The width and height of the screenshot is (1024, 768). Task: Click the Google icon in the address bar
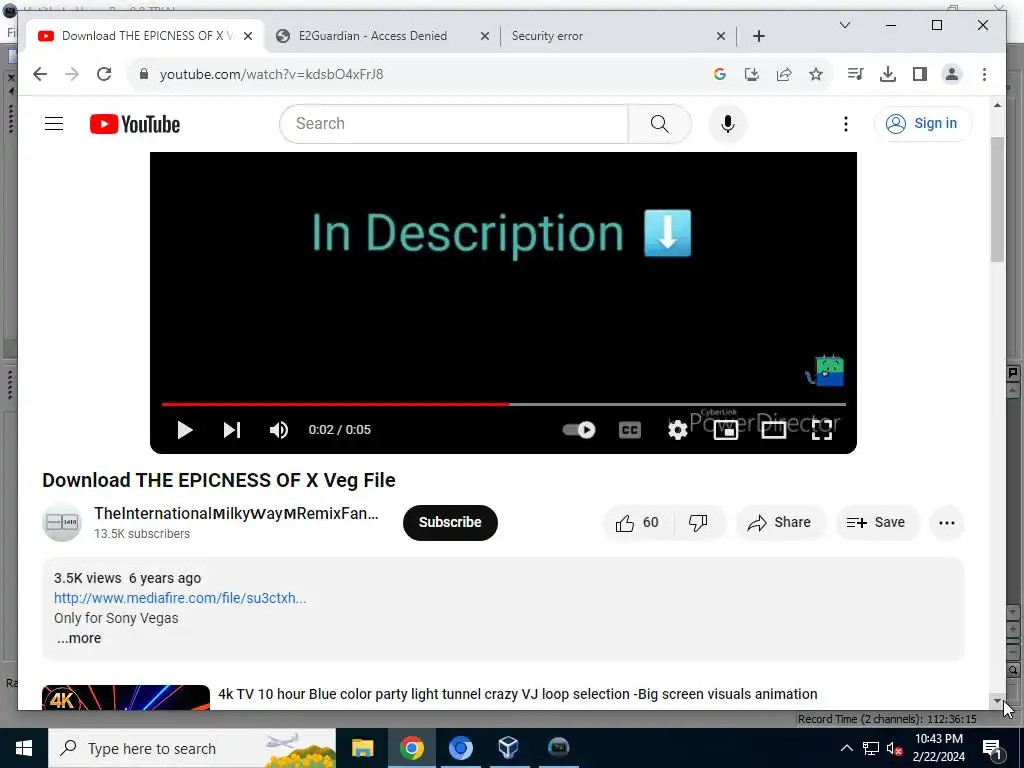click(720, 74)
